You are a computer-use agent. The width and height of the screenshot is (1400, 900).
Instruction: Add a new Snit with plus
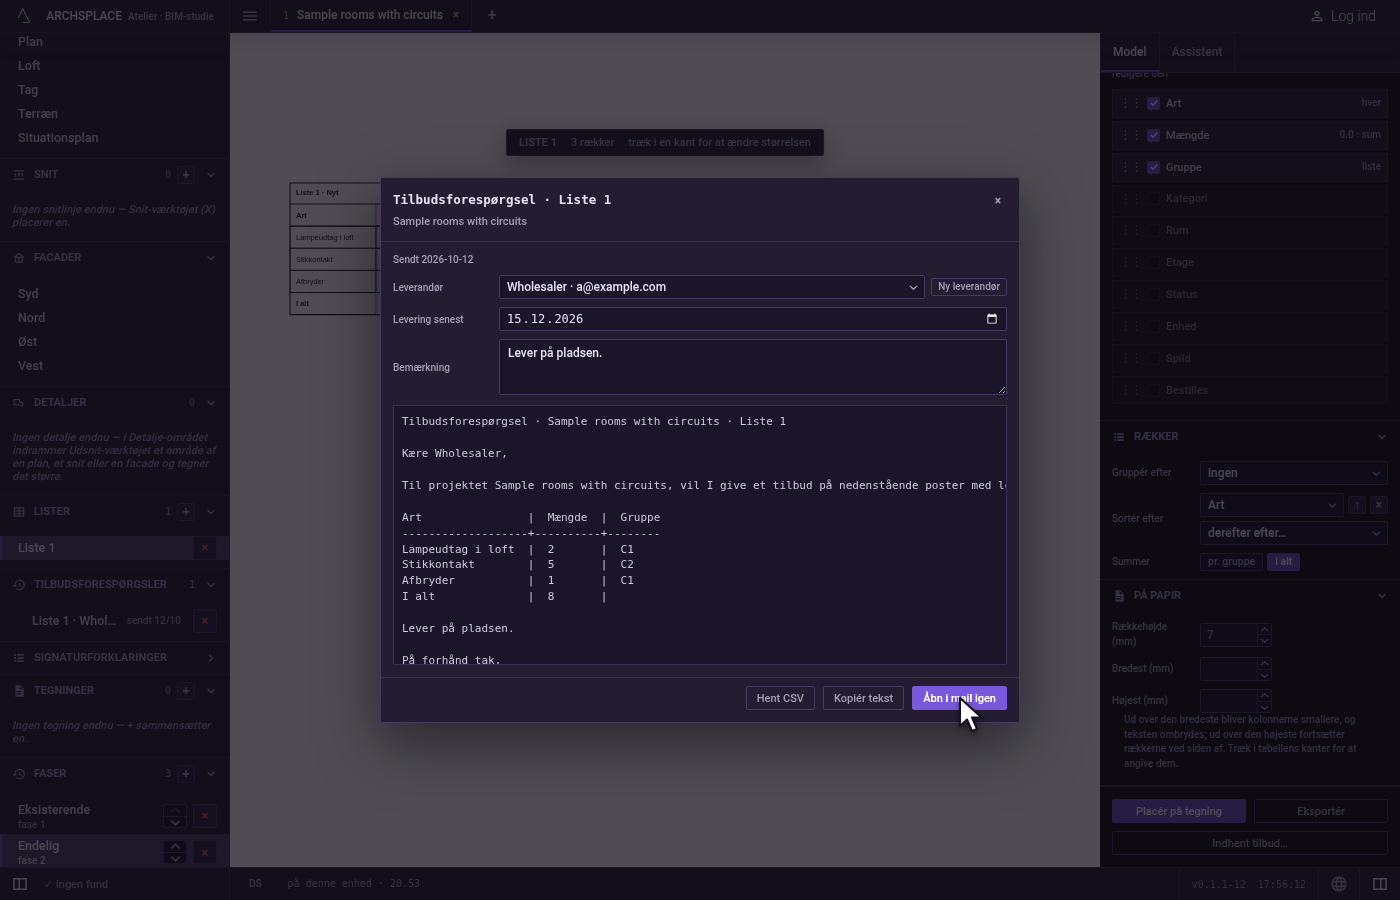(x=186, y=174)
